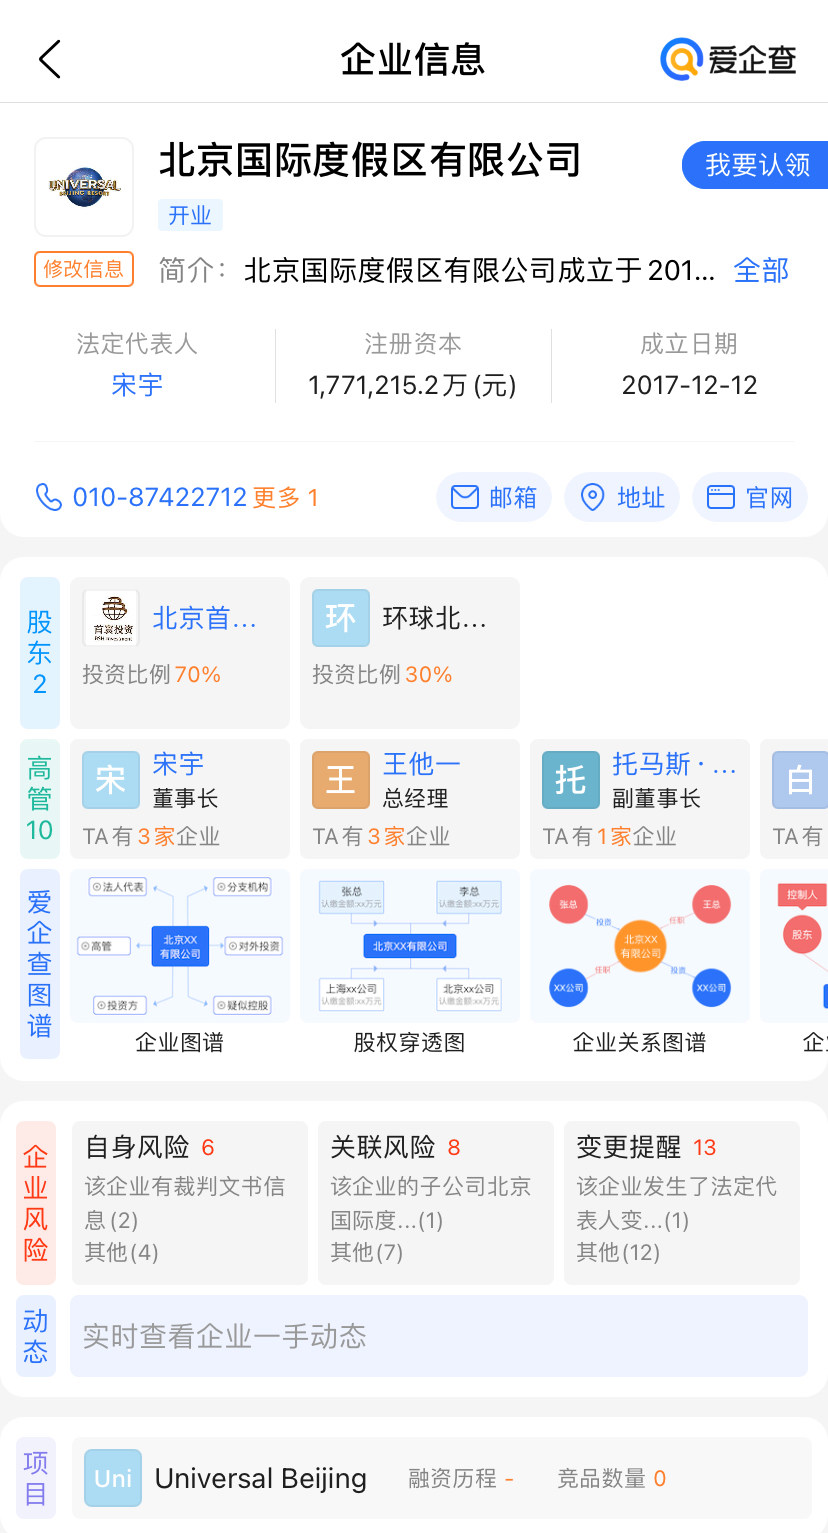Image resolution: width=828 pixels, height=1533 pixels.
Task: Open the 自身风险 6 risk tab
Action: click(x=190, y=1201)
